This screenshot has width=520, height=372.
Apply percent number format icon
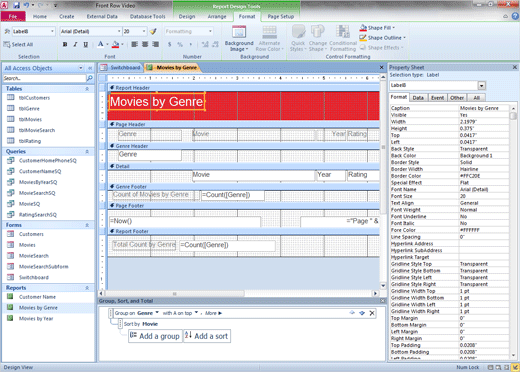point(180,44)
